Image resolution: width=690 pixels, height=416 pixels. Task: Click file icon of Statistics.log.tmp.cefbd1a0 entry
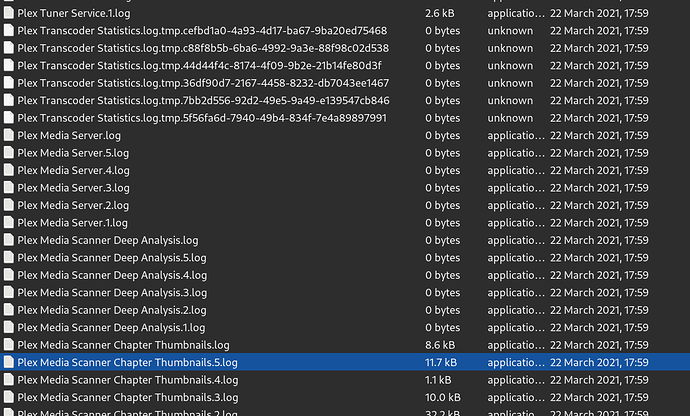pos(8,30)
